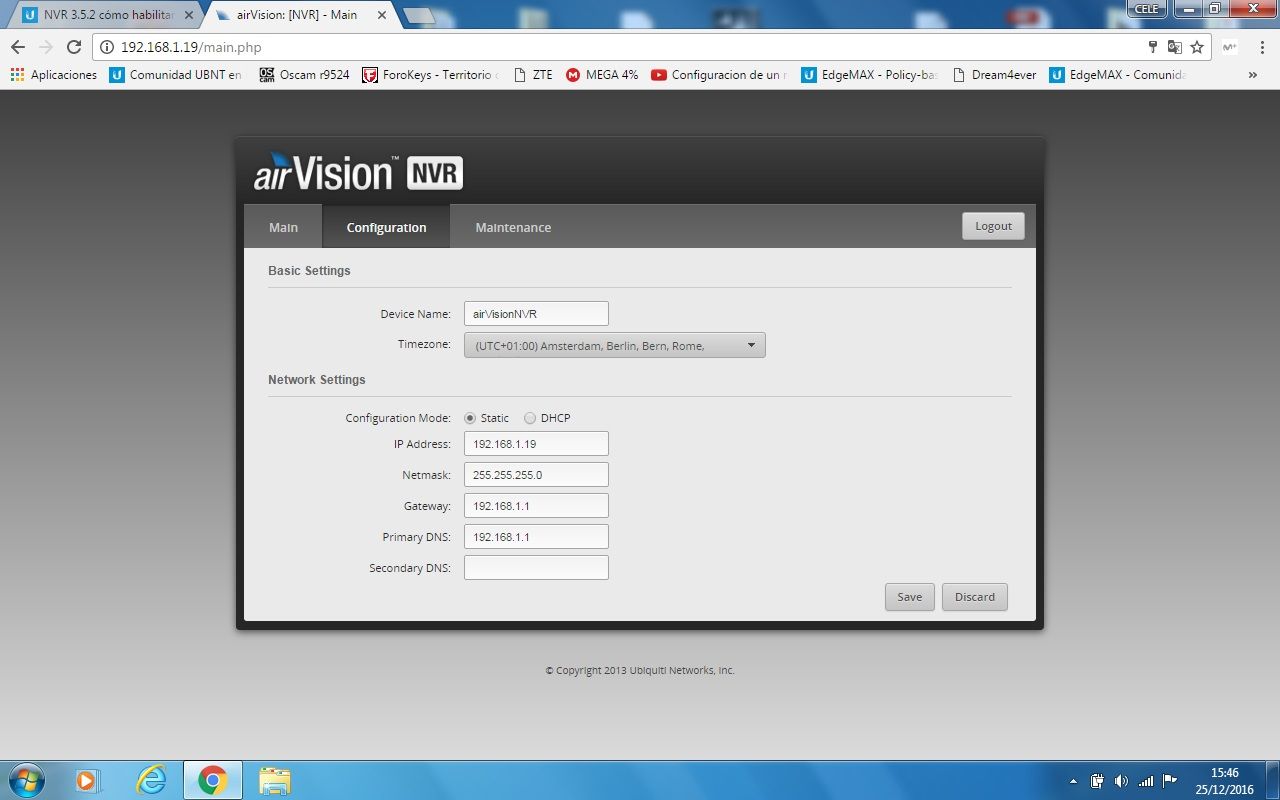
Task: Show more bookmarks with the chevron
Action: coord(1252,75)
